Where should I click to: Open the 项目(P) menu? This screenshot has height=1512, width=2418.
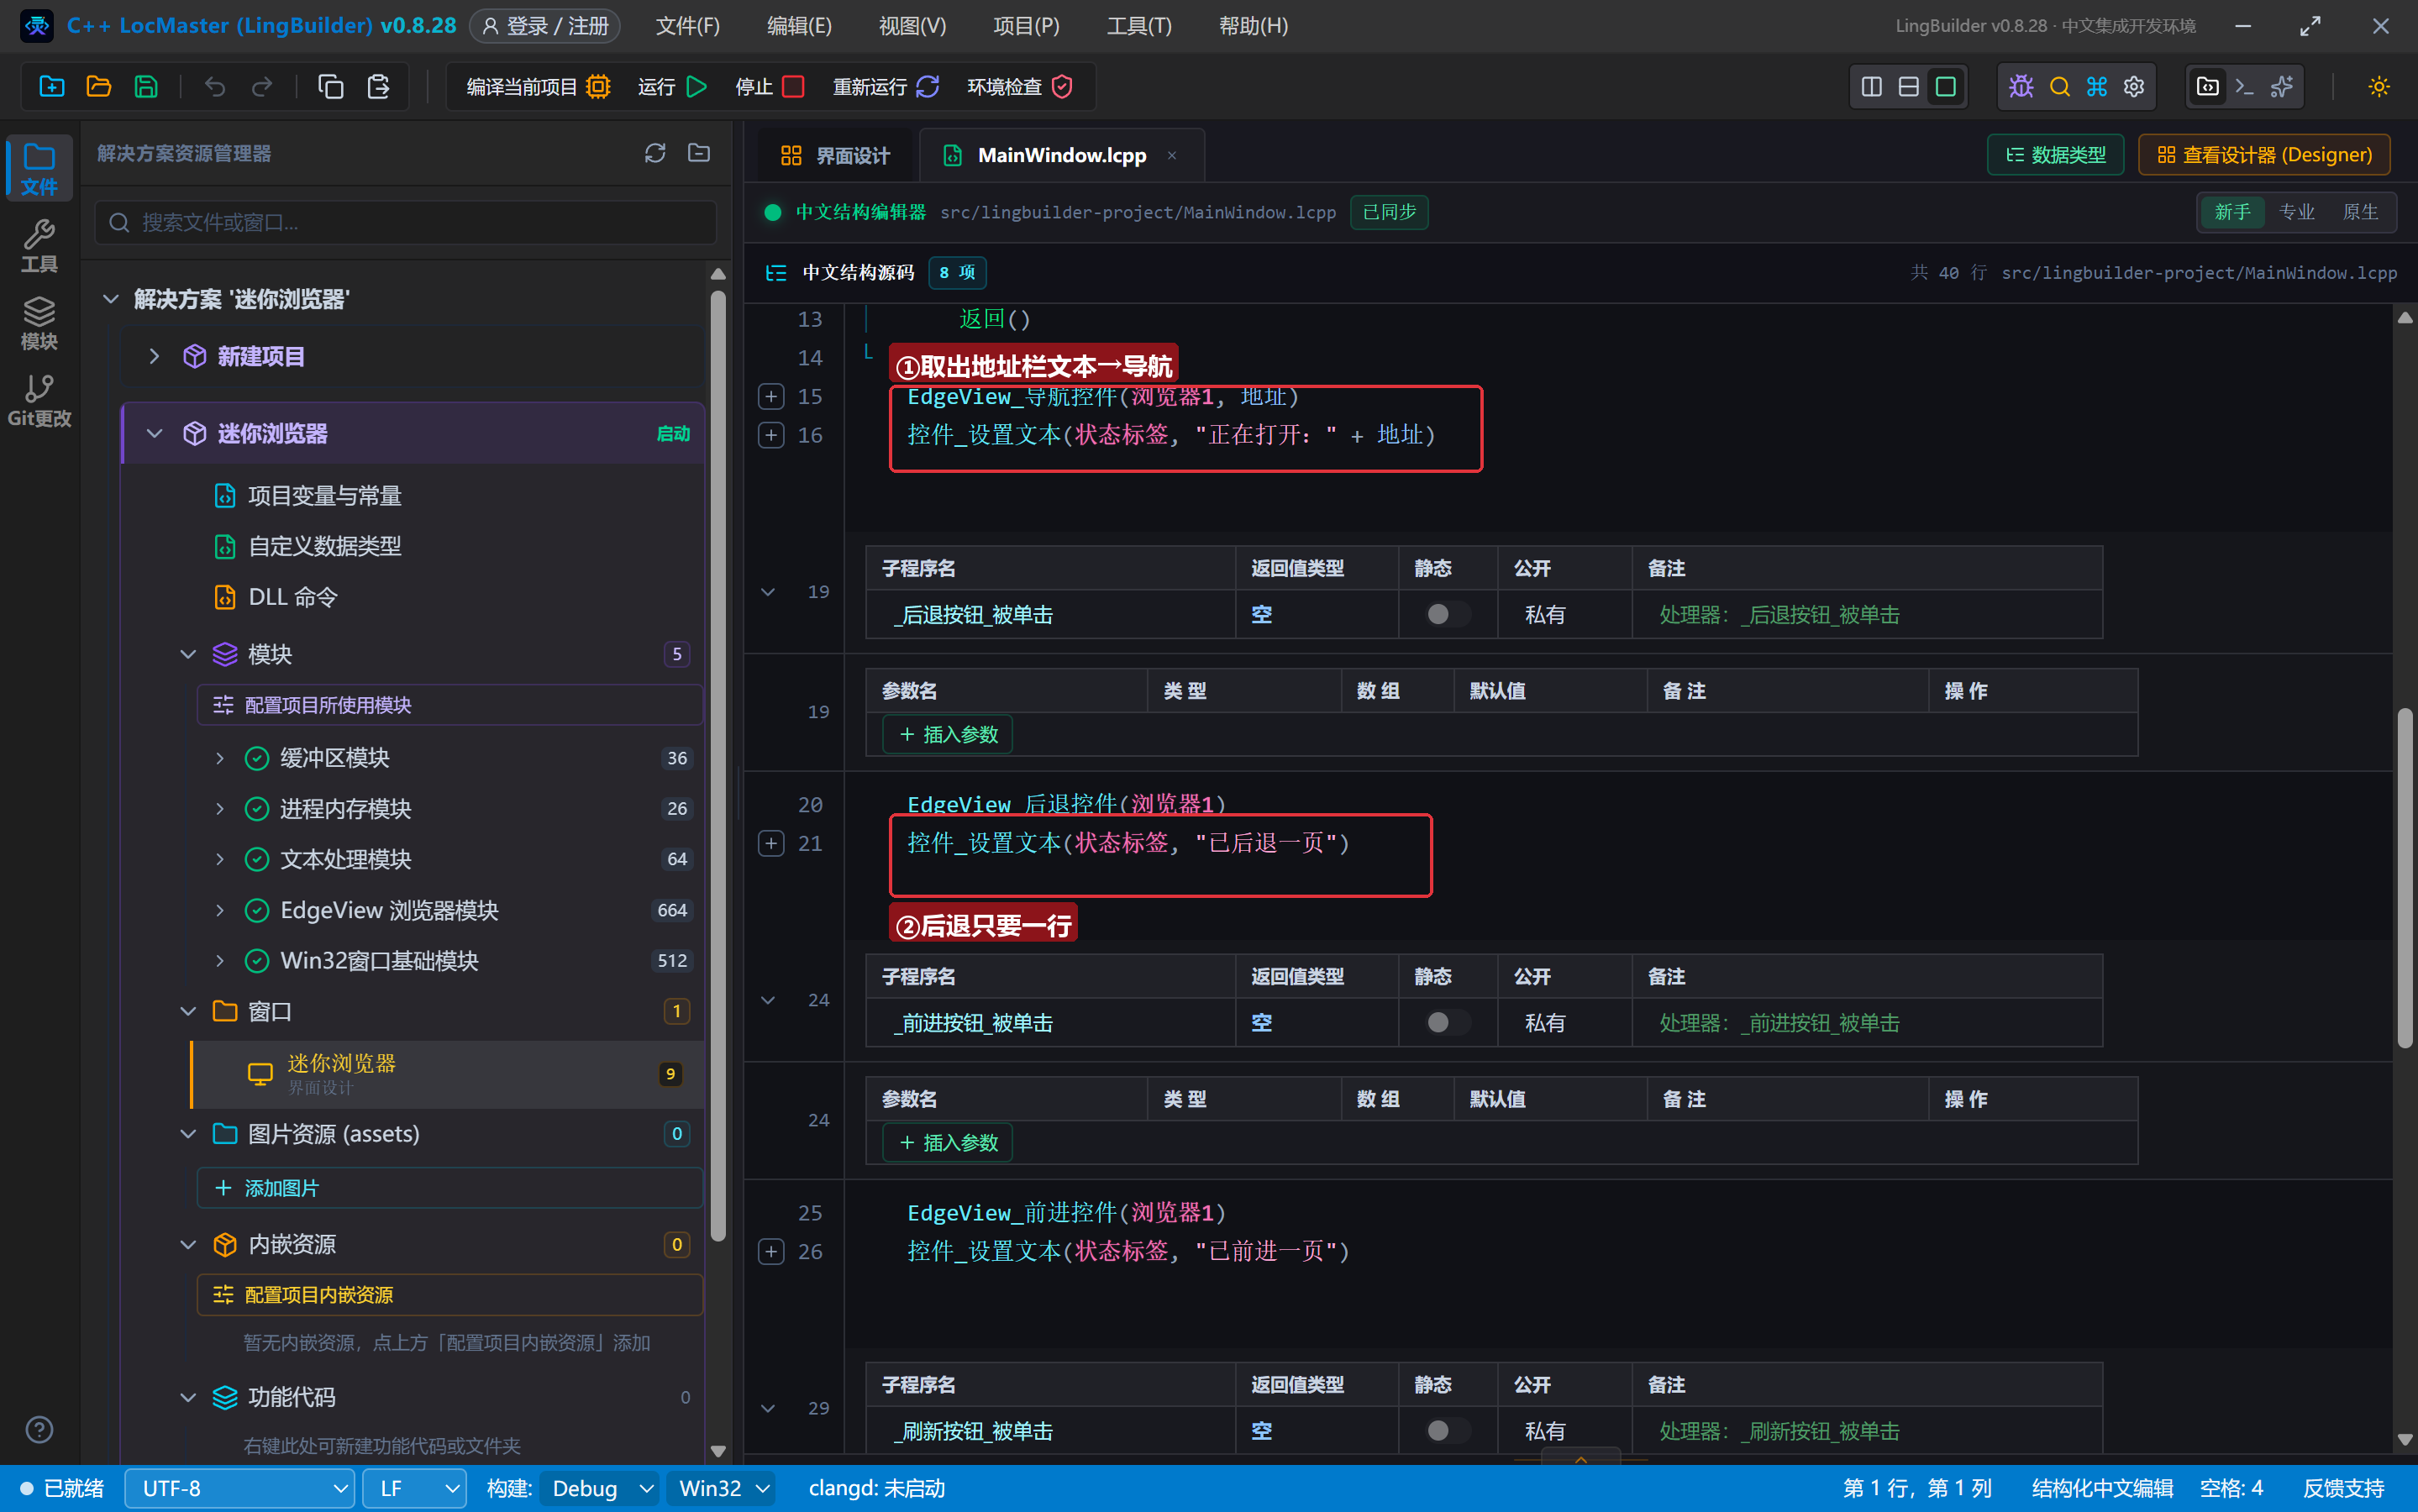click(1026, 26)
